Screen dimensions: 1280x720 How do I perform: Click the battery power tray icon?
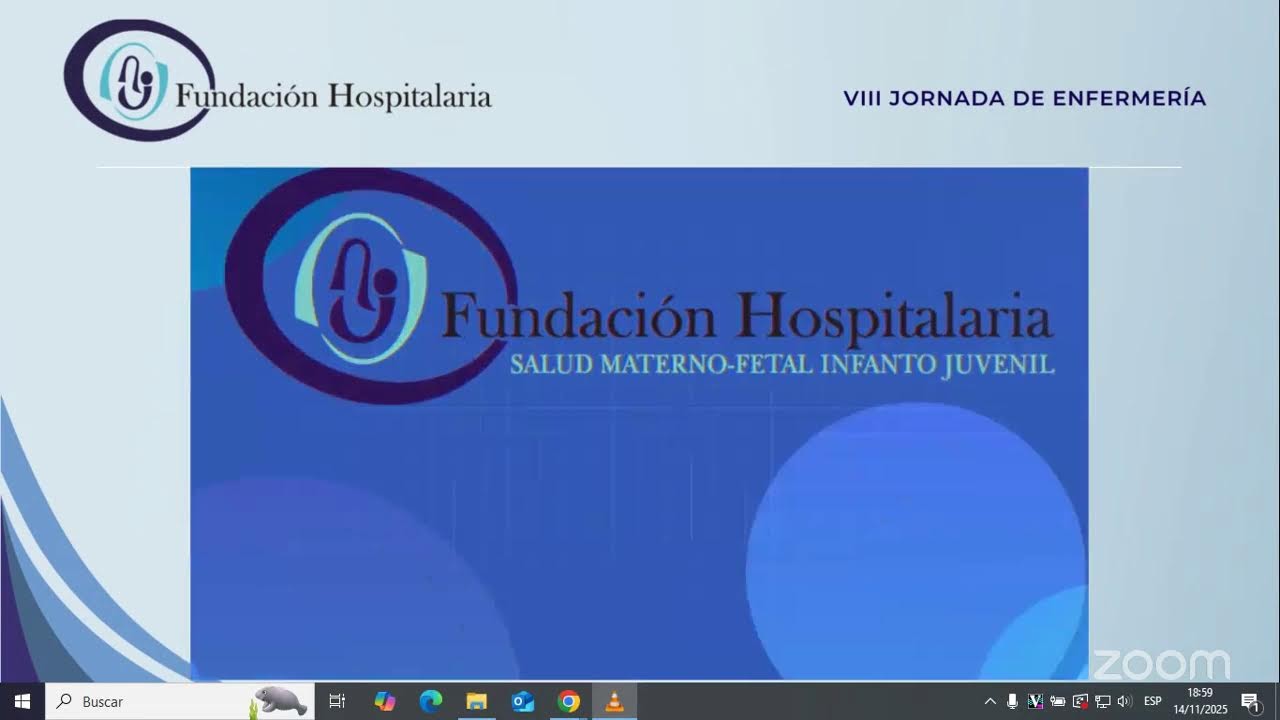(x=1058, y=701)
